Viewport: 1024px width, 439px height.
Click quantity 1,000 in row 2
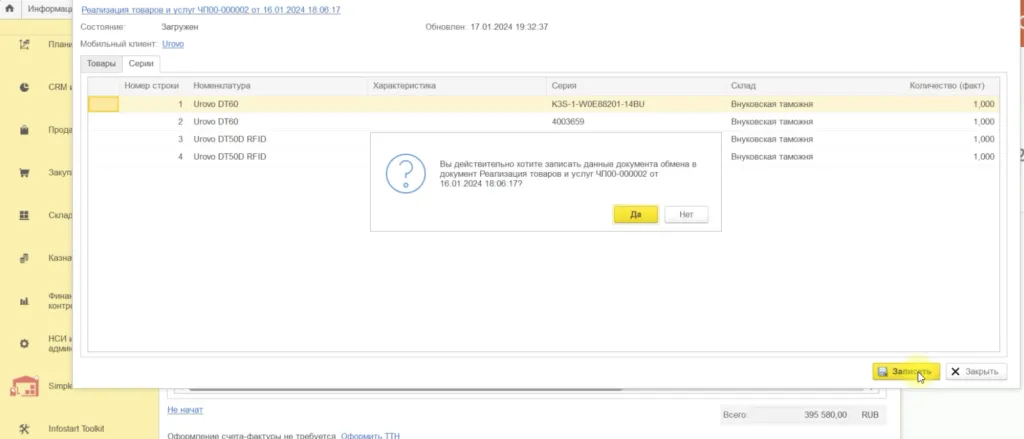pos(984,122)
